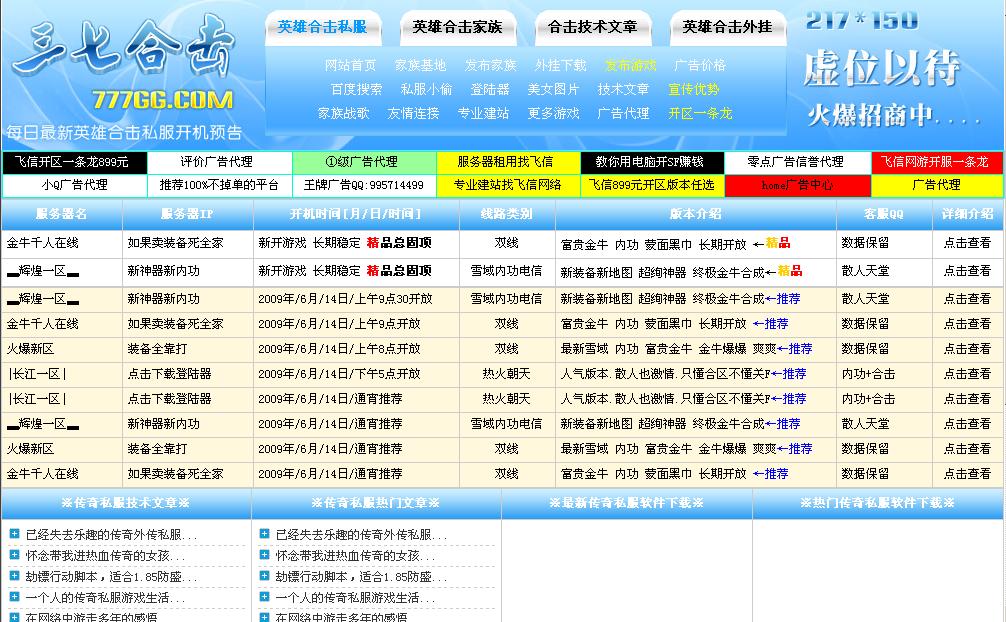Screen dimensions: 1006x622
Task: Click the 推荐 icon beside 长江一区 人气版本 text
Action: click(791, 374)
